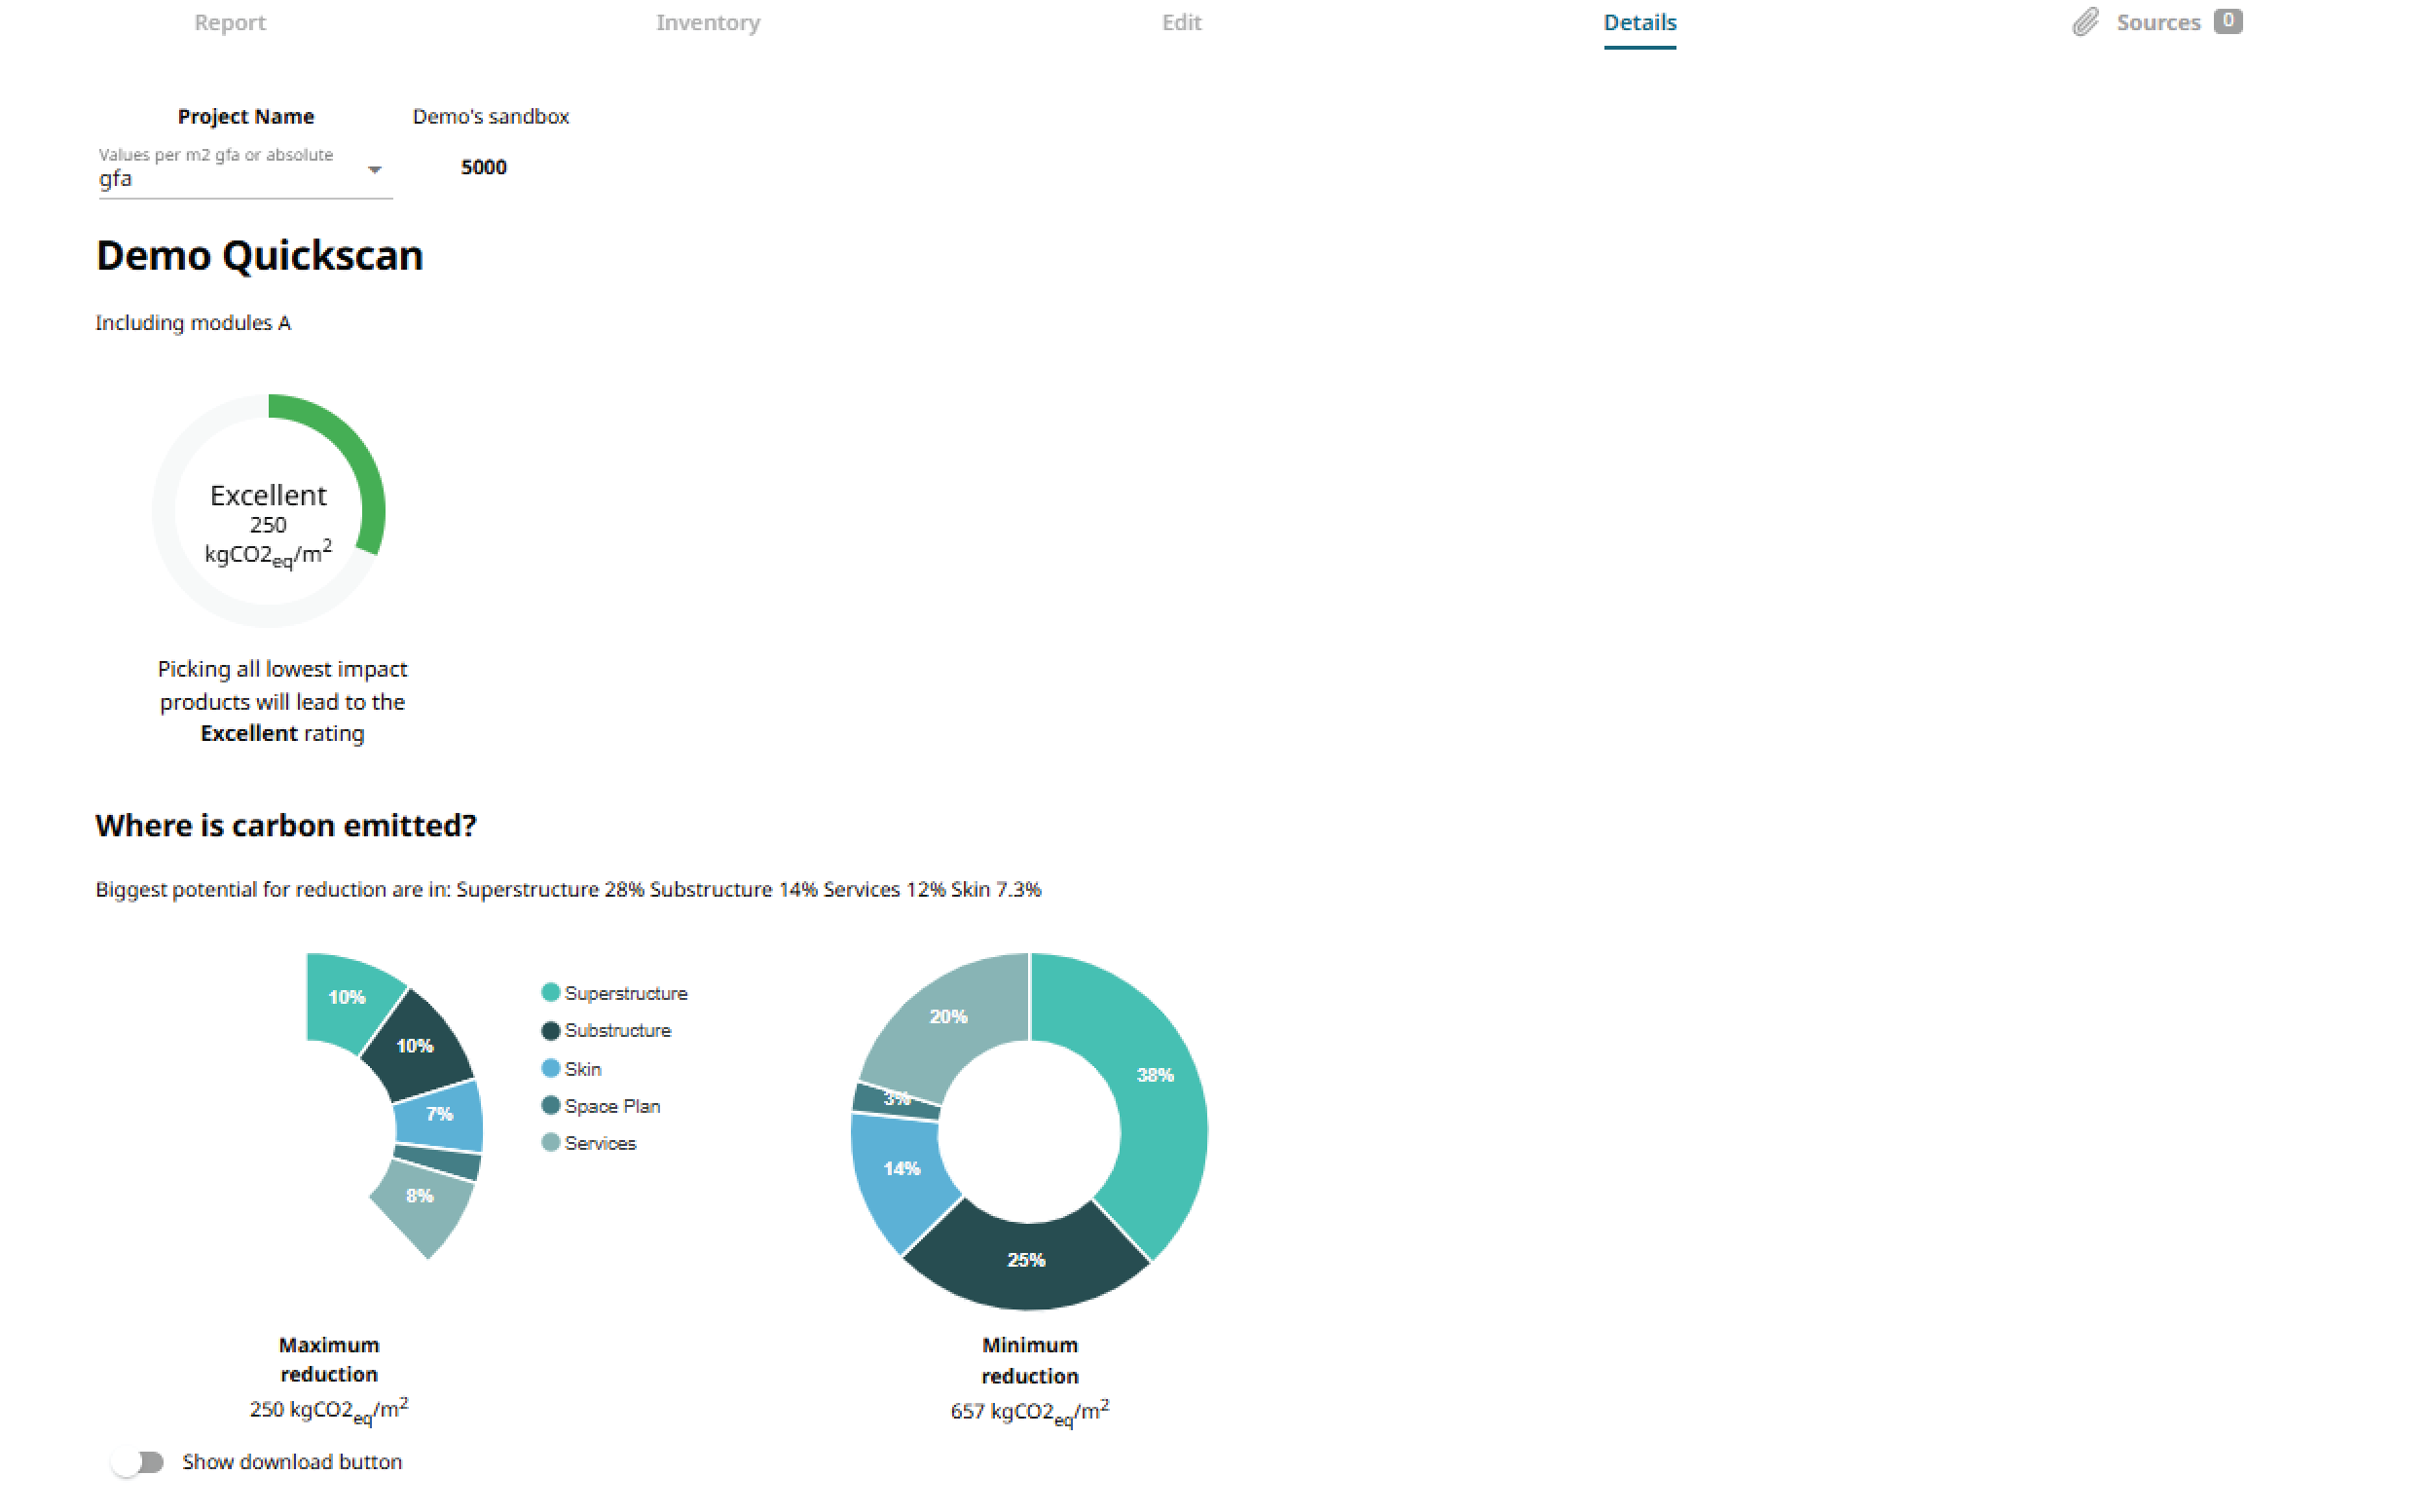Select the 14% Skin donut segment

coord(900,1168)
